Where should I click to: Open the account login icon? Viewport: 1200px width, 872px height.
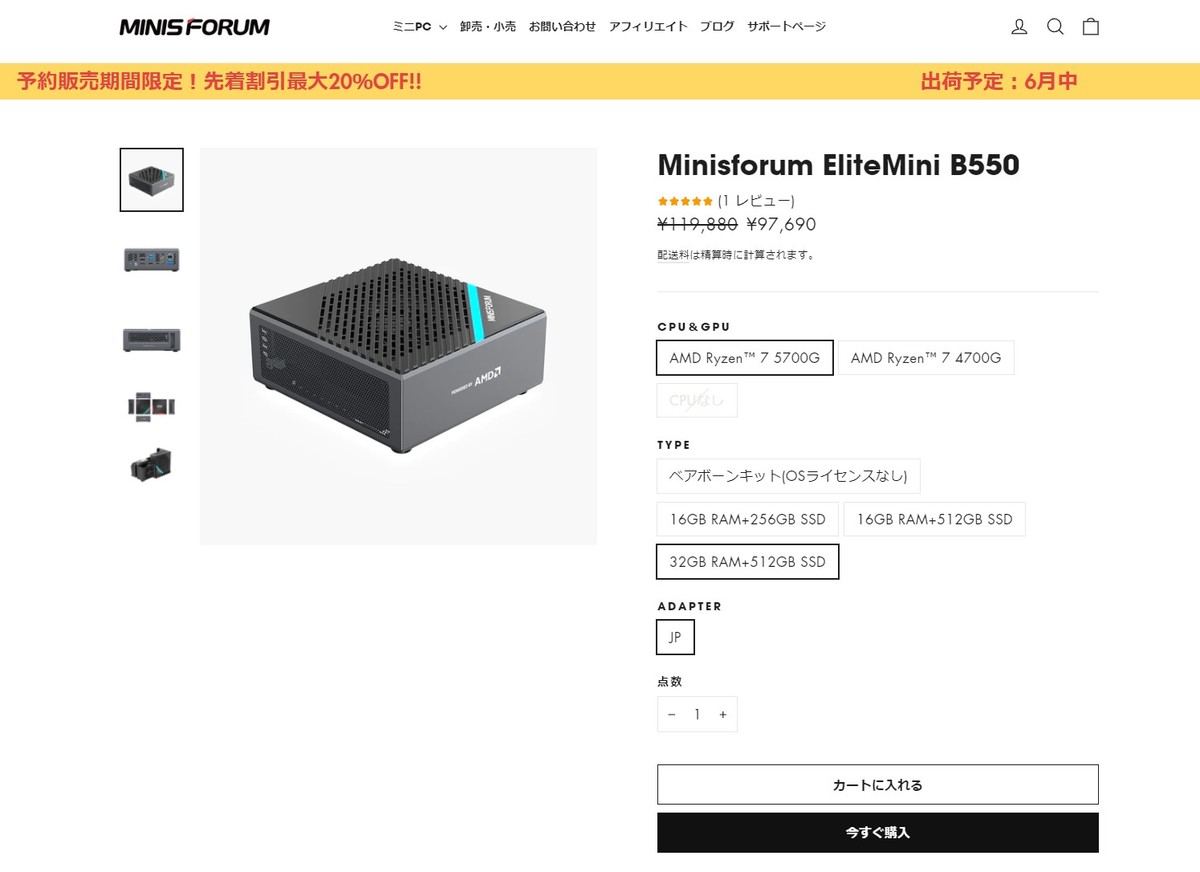(x=1019, y=27)
